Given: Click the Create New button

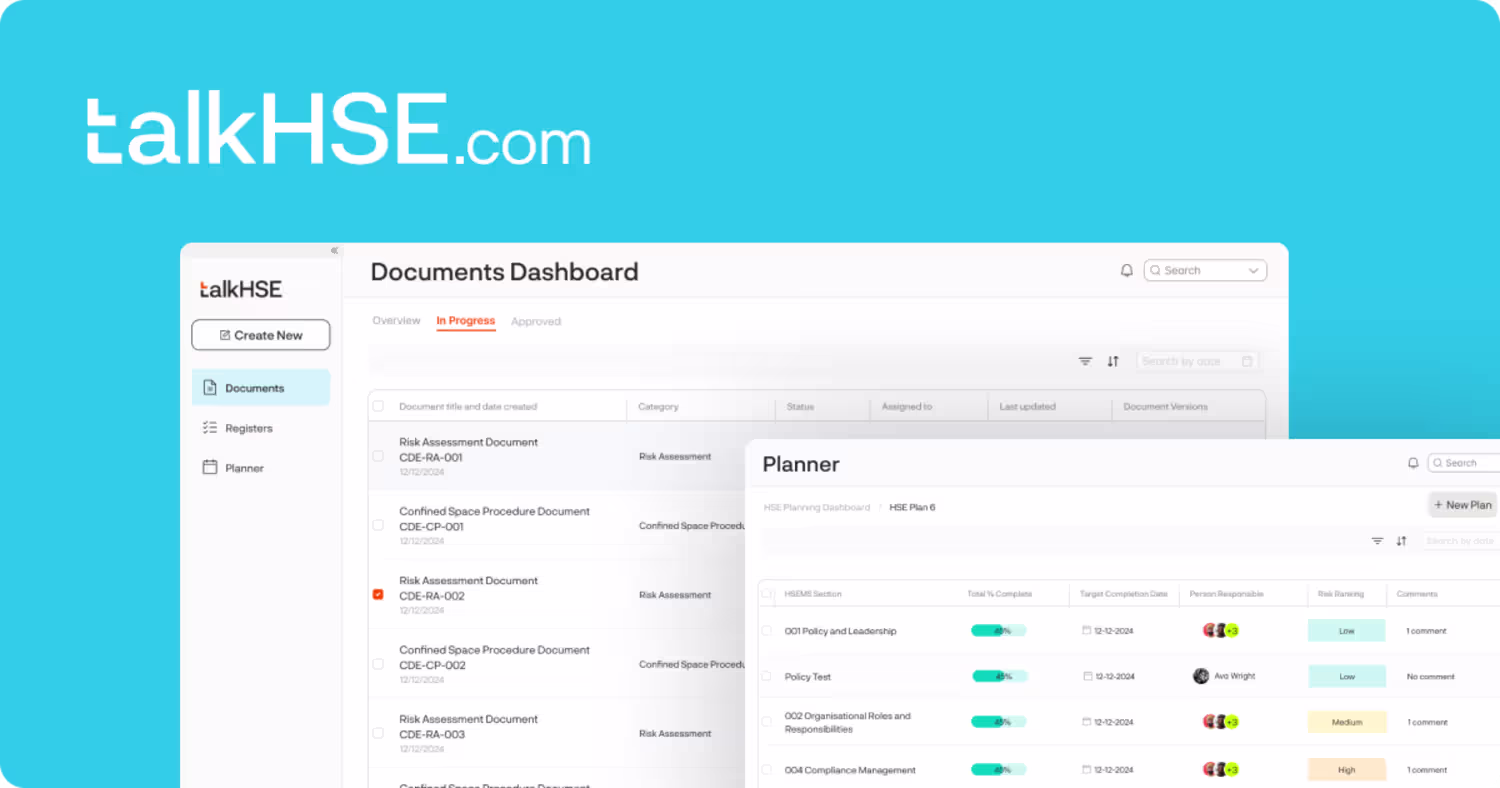Looking at the screenshot, I should tap(261, 335).
